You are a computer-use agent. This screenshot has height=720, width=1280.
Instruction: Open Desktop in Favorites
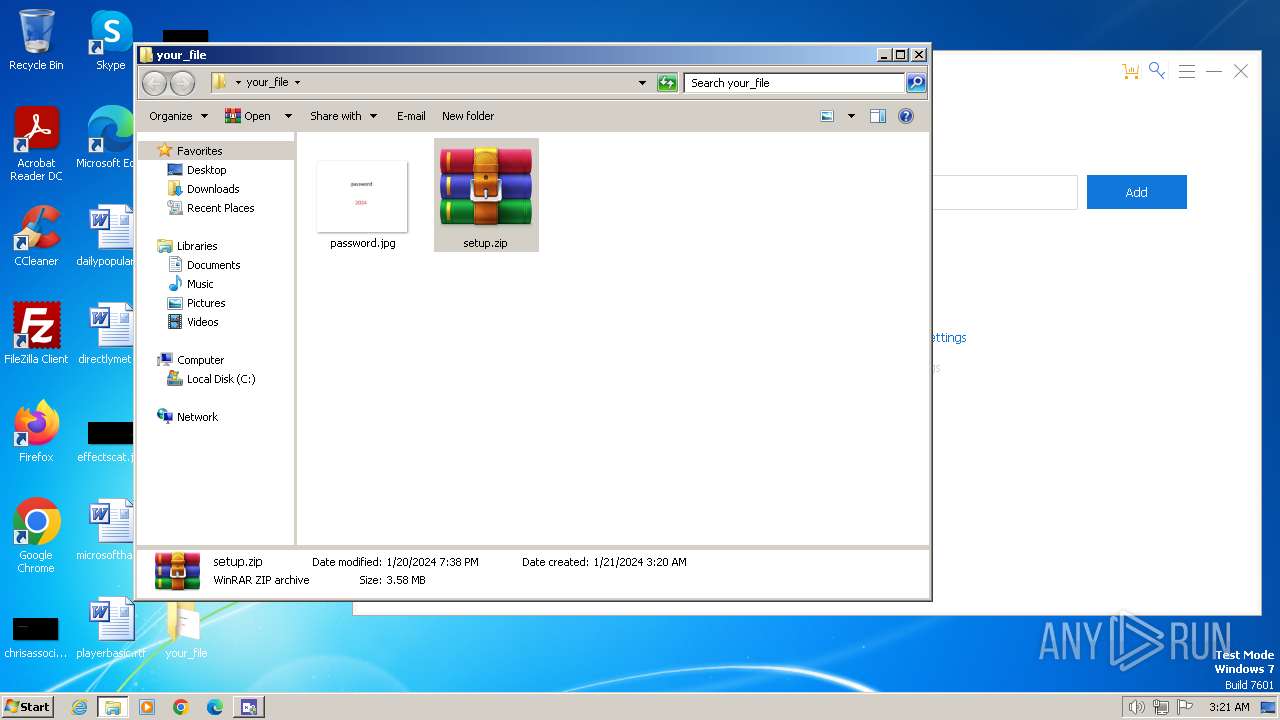click(206, 170)
